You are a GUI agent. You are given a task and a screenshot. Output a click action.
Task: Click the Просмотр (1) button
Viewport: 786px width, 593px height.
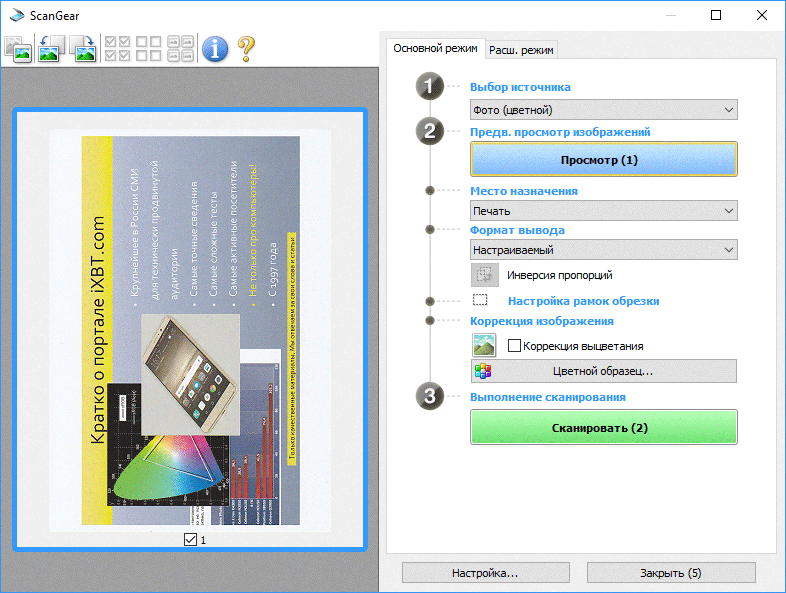(x=604, y=159)
